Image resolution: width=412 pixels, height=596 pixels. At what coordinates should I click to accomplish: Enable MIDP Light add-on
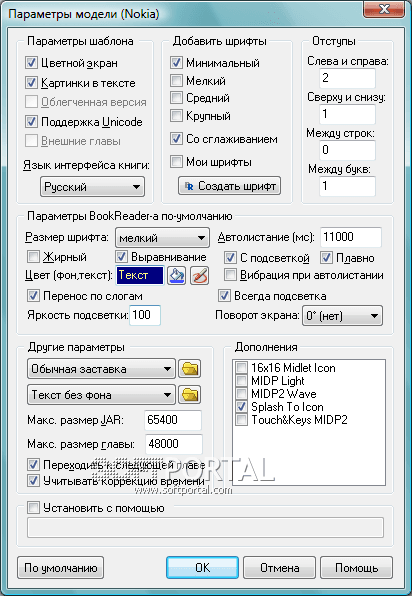point(241,380)
